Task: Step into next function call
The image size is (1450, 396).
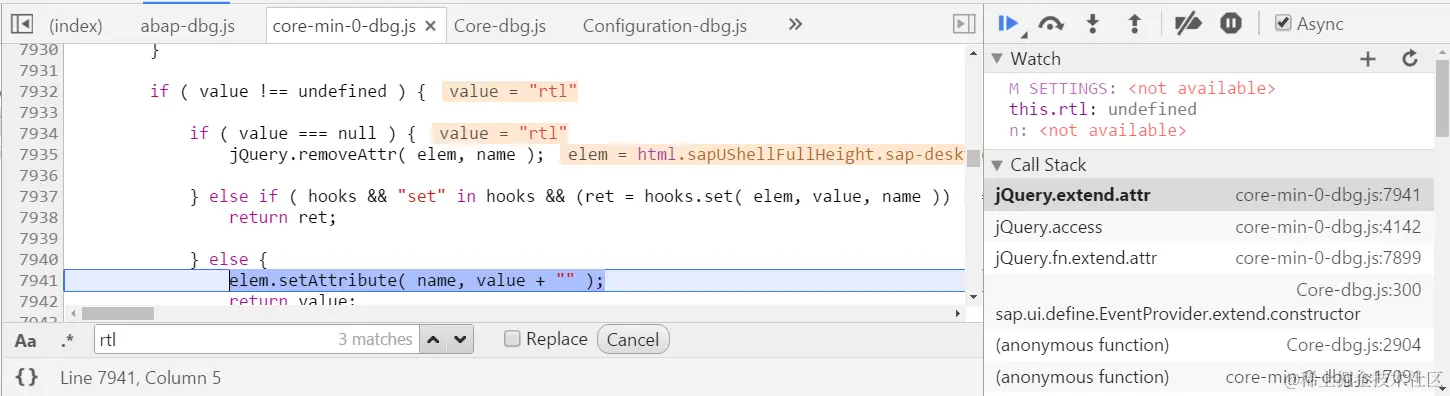Action: [1092, 23]
